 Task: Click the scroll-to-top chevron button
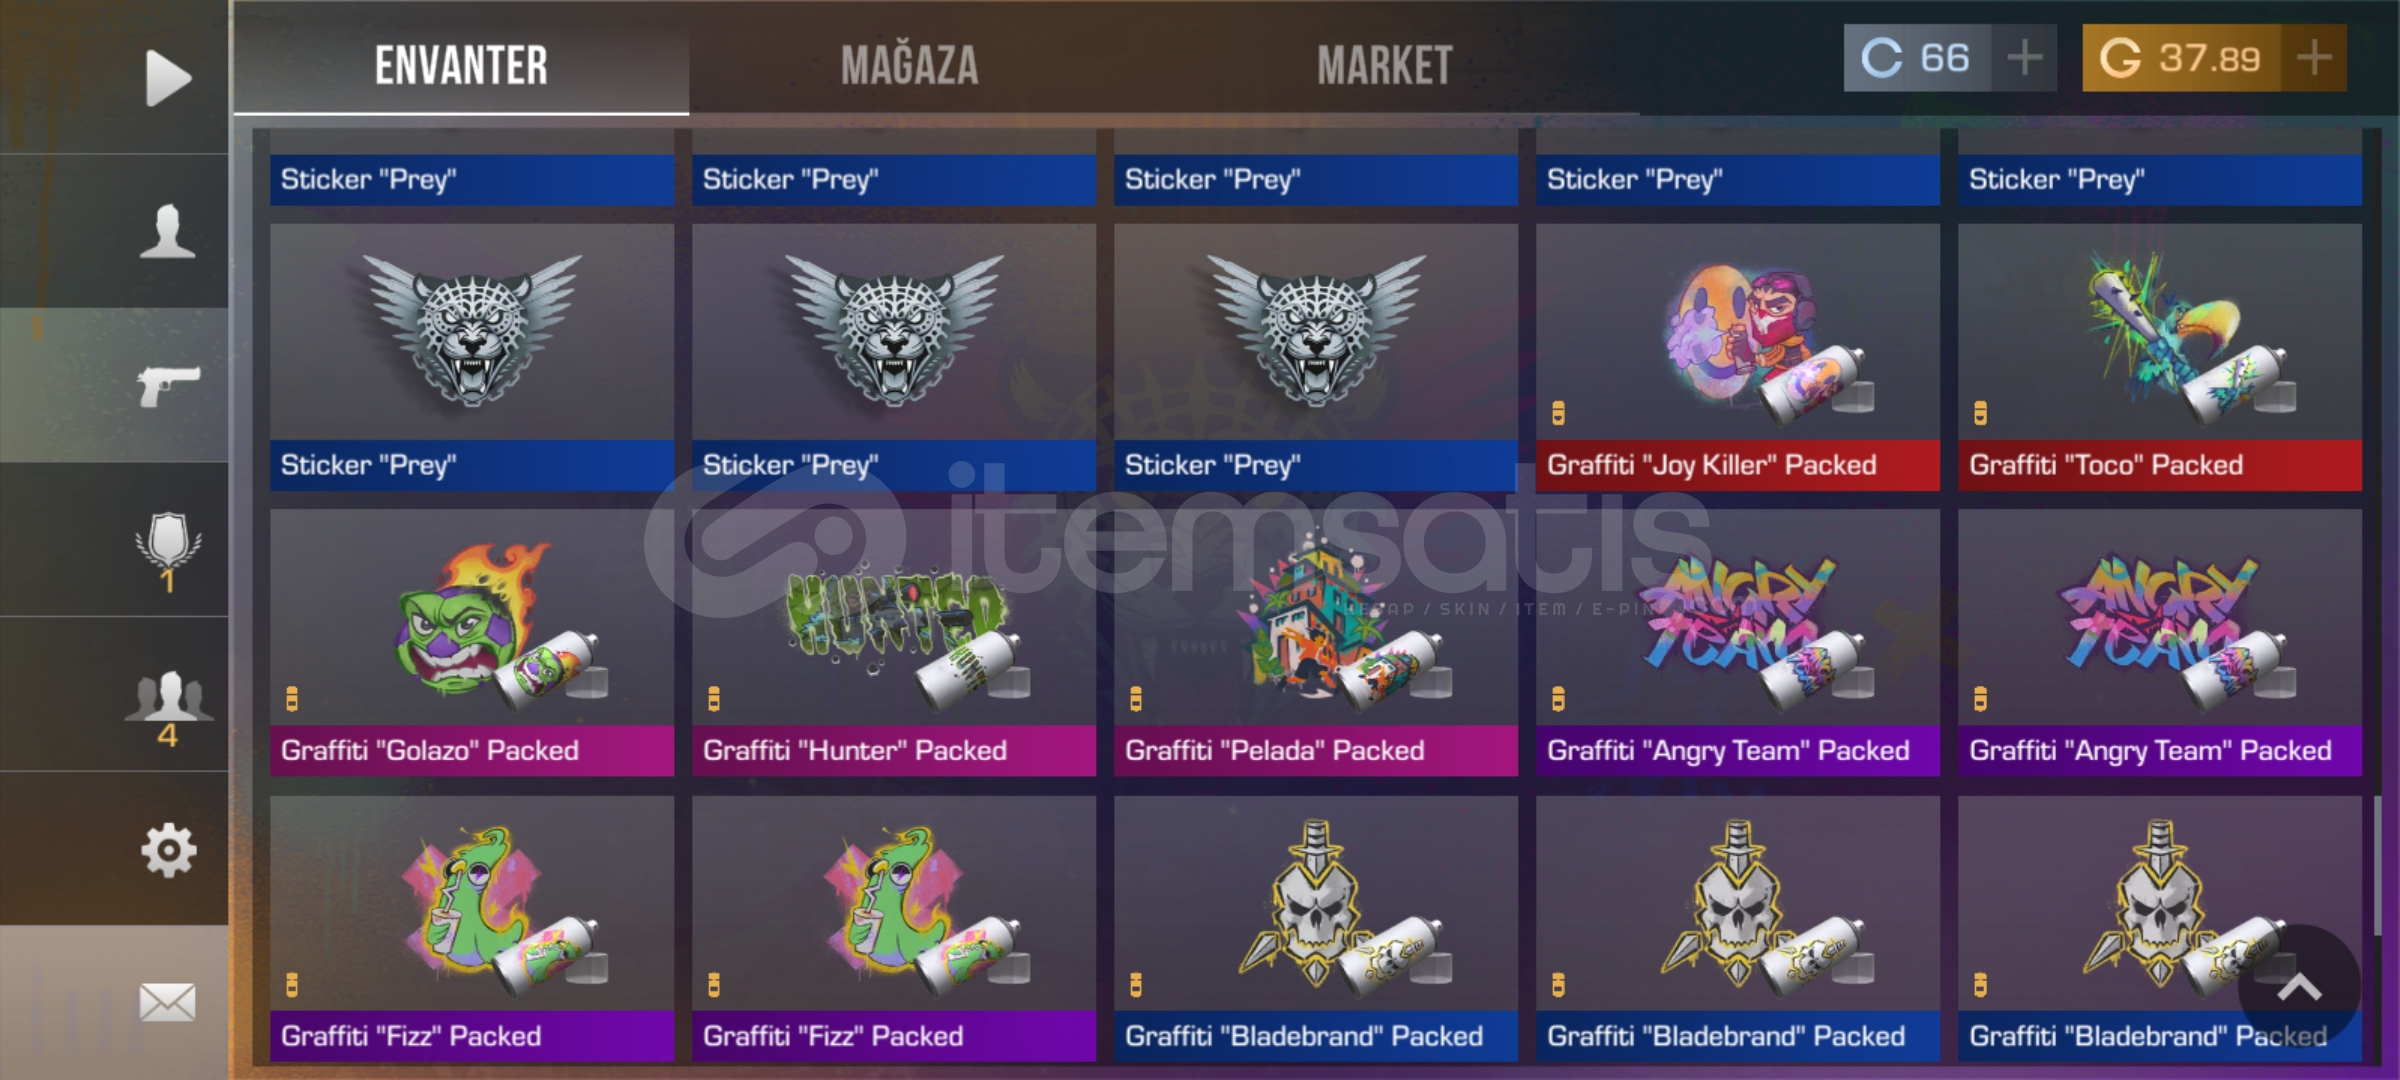2299,987
